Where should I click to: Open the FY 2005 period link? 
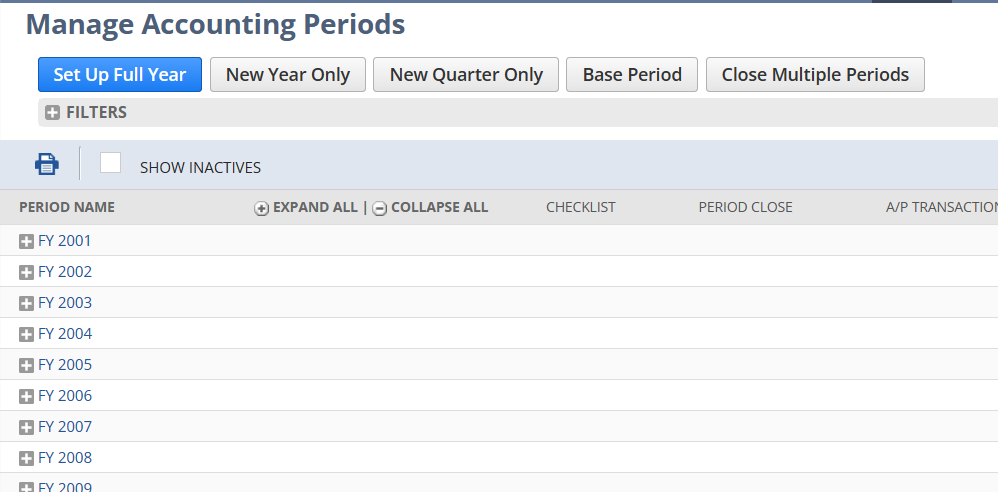pyautogui.click(x=65, y=365)
